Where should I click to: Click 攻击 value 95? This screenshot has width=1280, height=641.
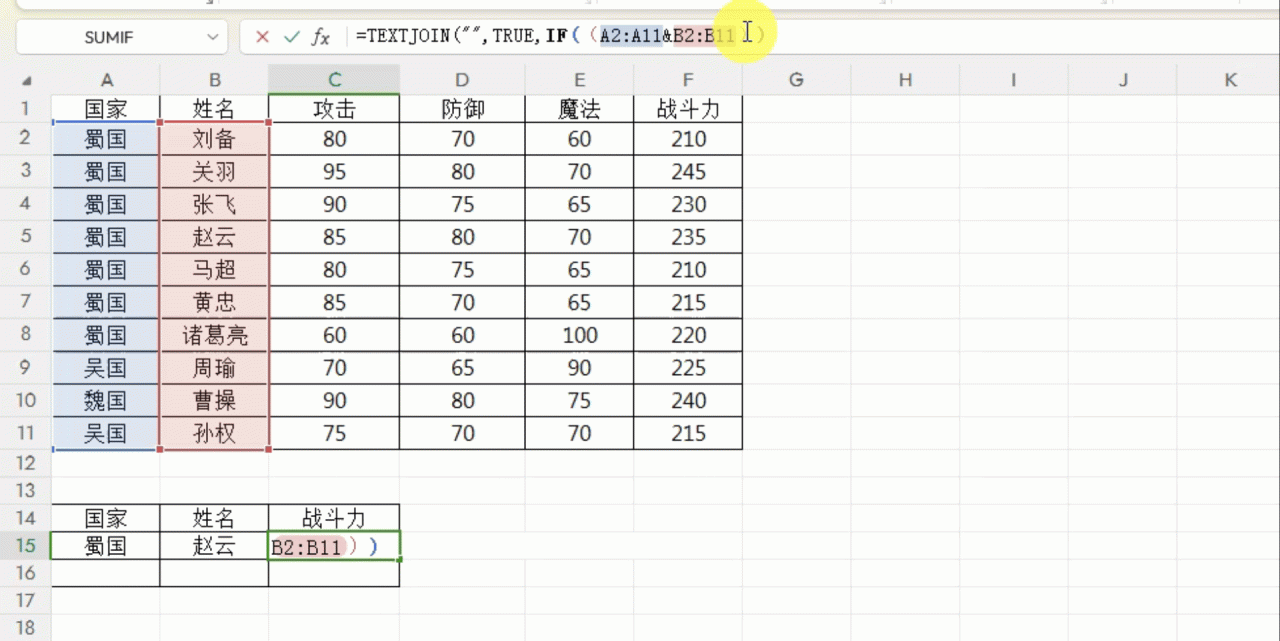(x=334, y=171)
